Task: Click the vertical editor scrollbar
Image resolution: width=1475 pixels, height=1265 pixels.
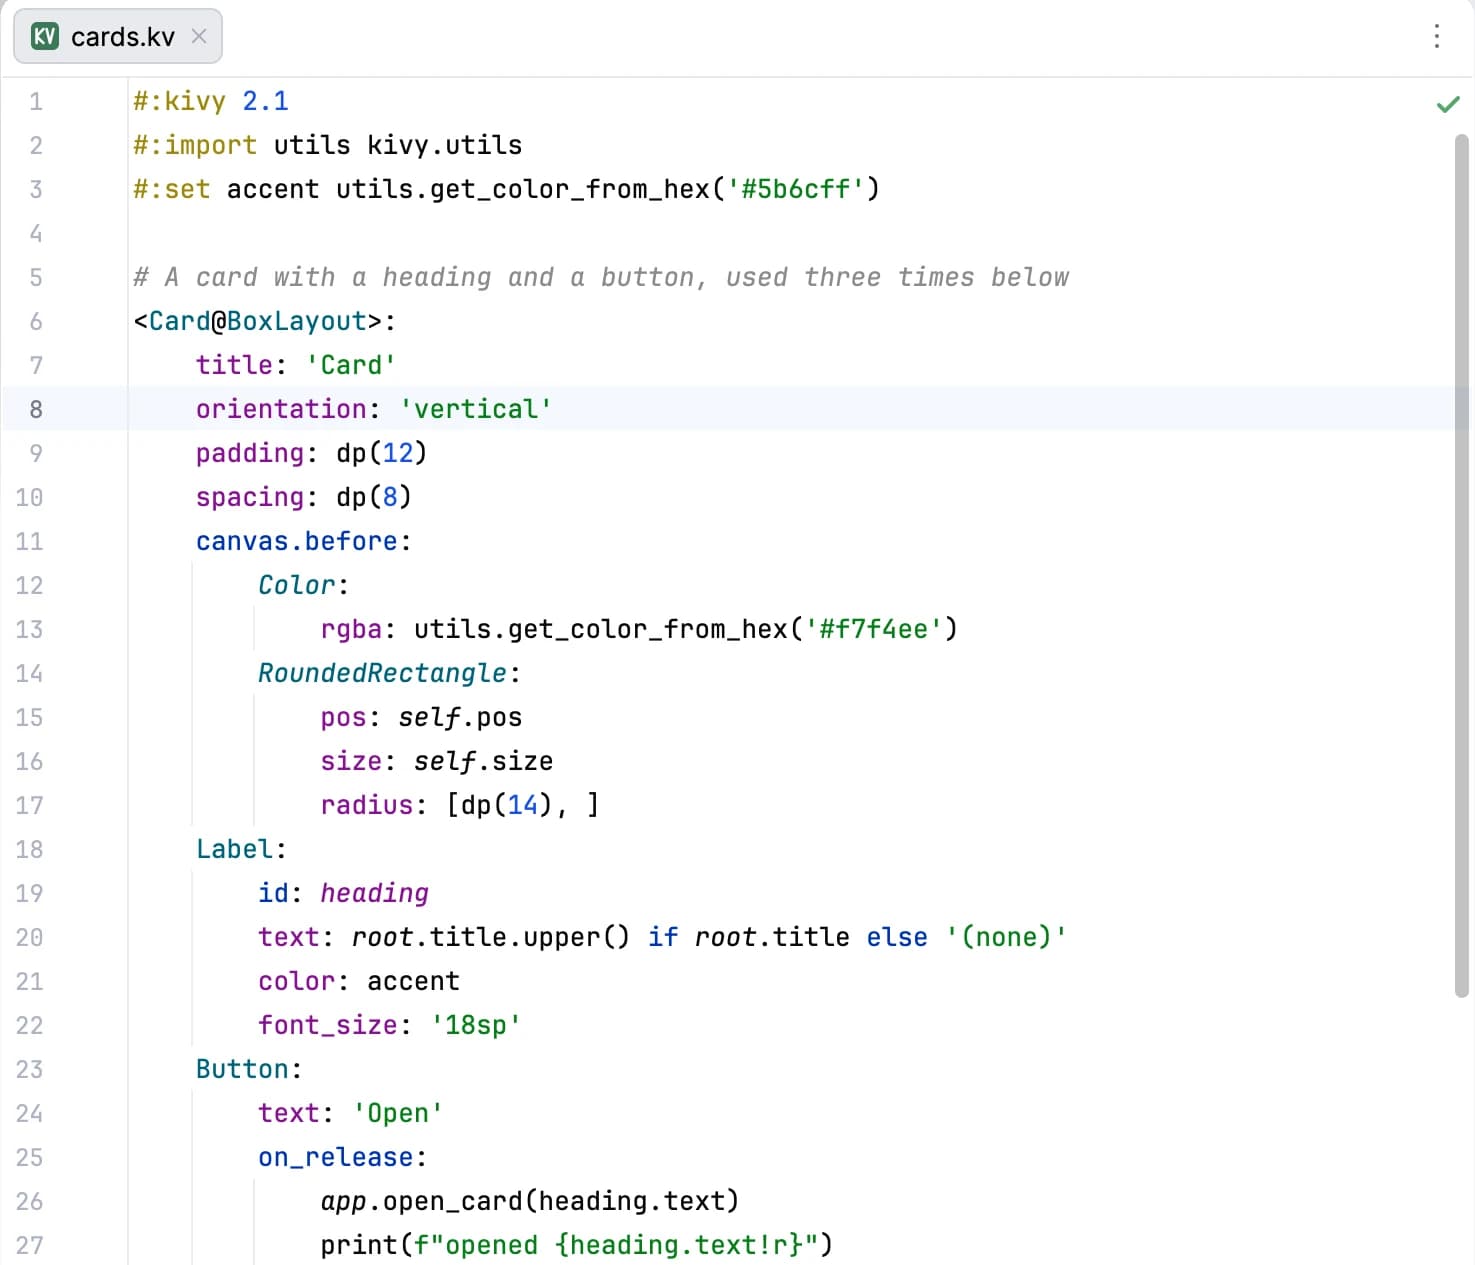Action: coord(1461,565)
